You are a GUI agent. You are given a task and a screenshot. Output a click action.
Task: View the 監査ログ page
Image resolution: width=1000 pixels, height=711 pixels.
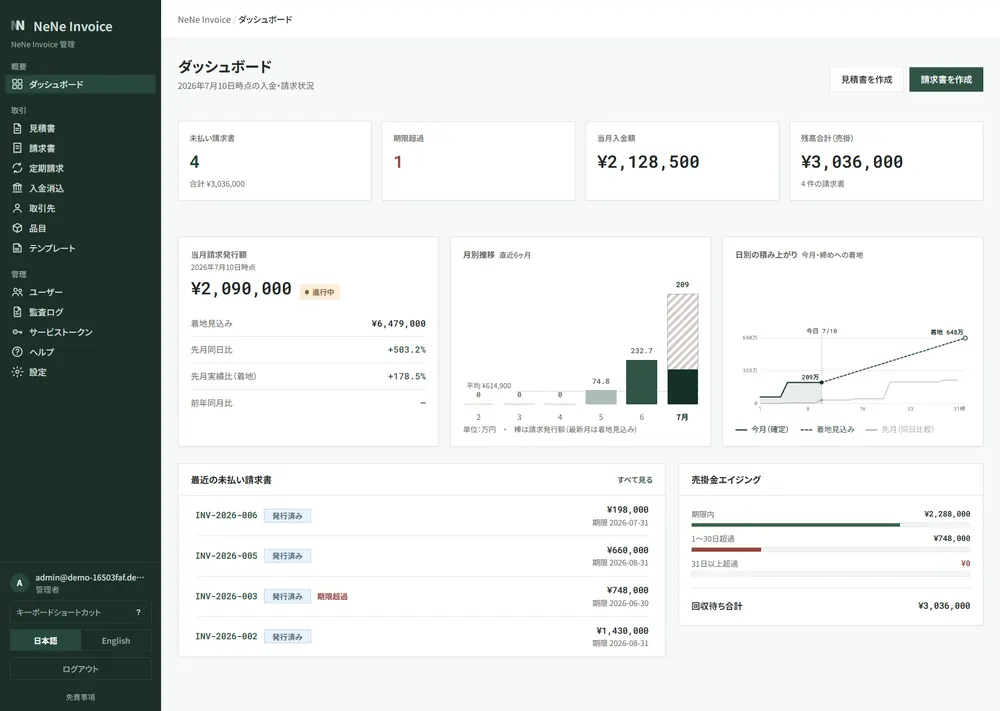[x=80, y=312]
